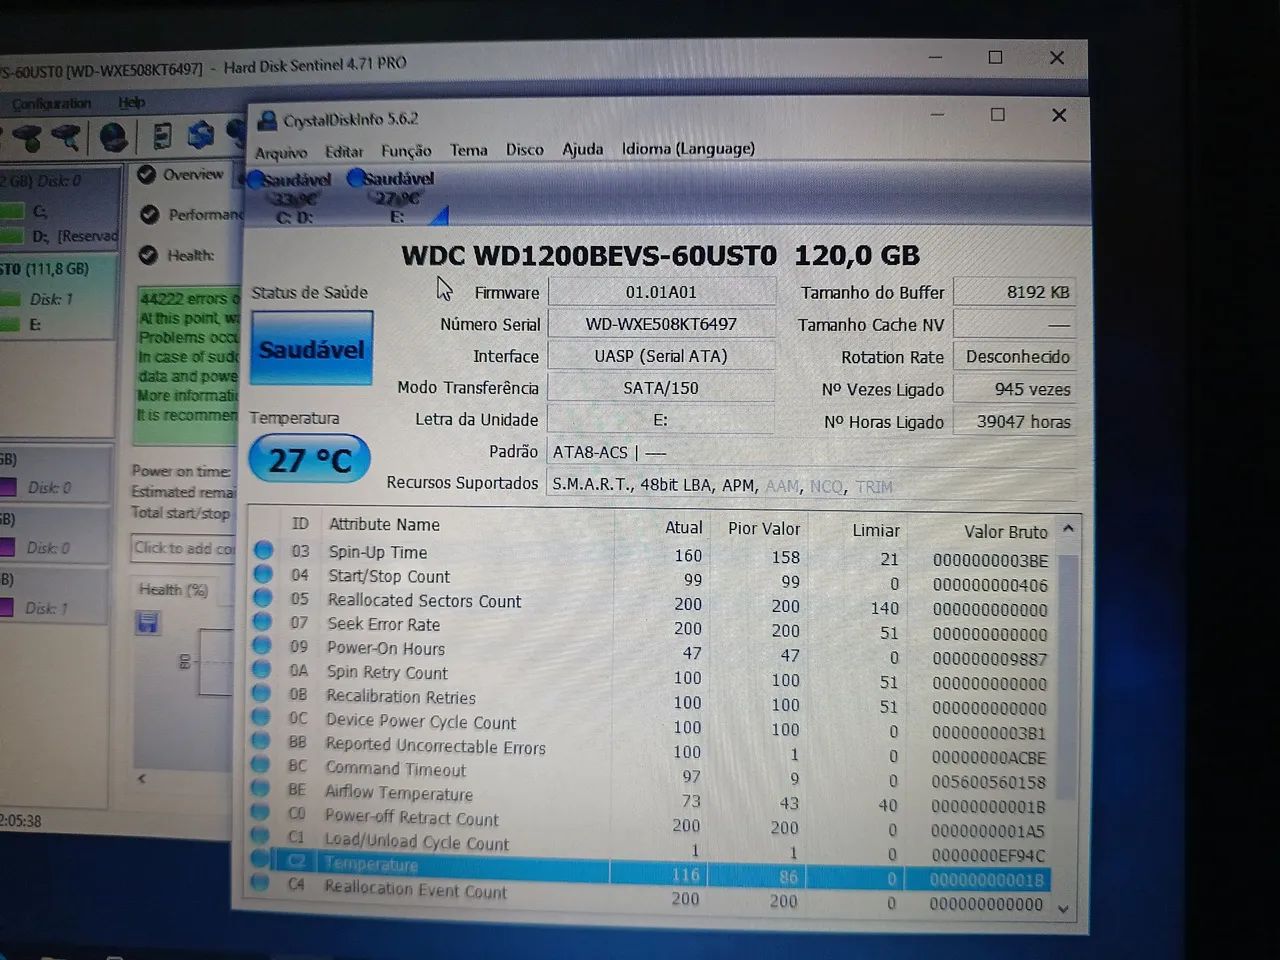This screenshot has width=1280, height=960.
Task: Open the Função menu
Action: (x=406, y=150)
